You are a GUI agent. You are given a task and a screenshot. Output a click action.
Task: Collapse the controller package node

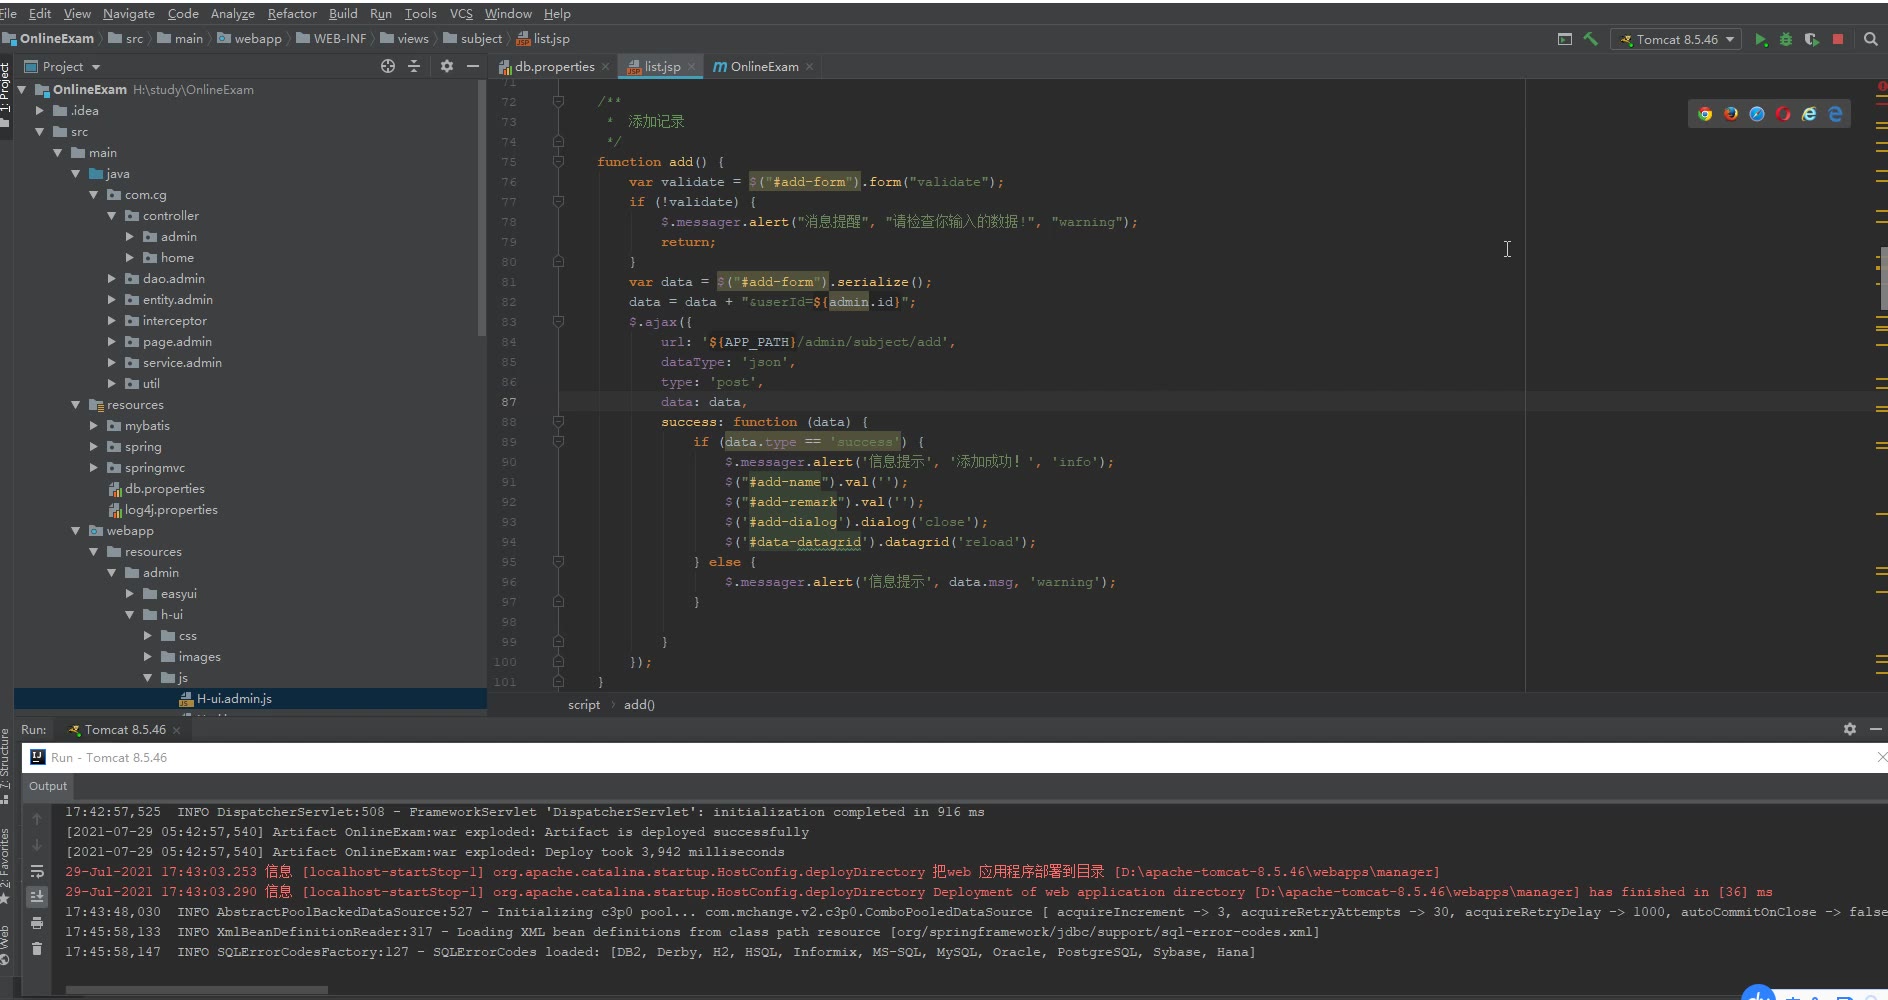click(112, 216)
